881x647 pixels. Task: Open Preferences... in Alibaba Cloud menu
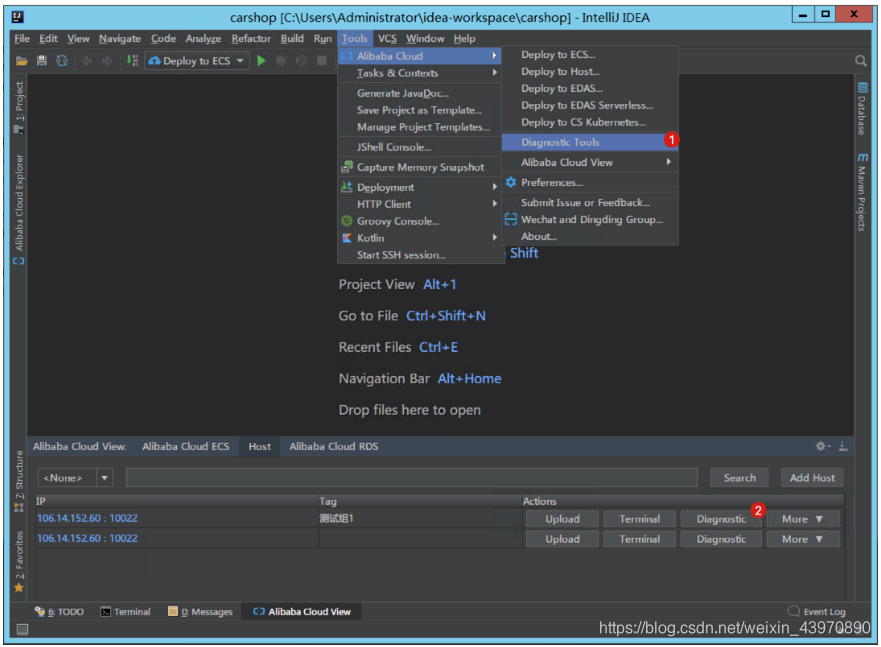tap(590, 183)
